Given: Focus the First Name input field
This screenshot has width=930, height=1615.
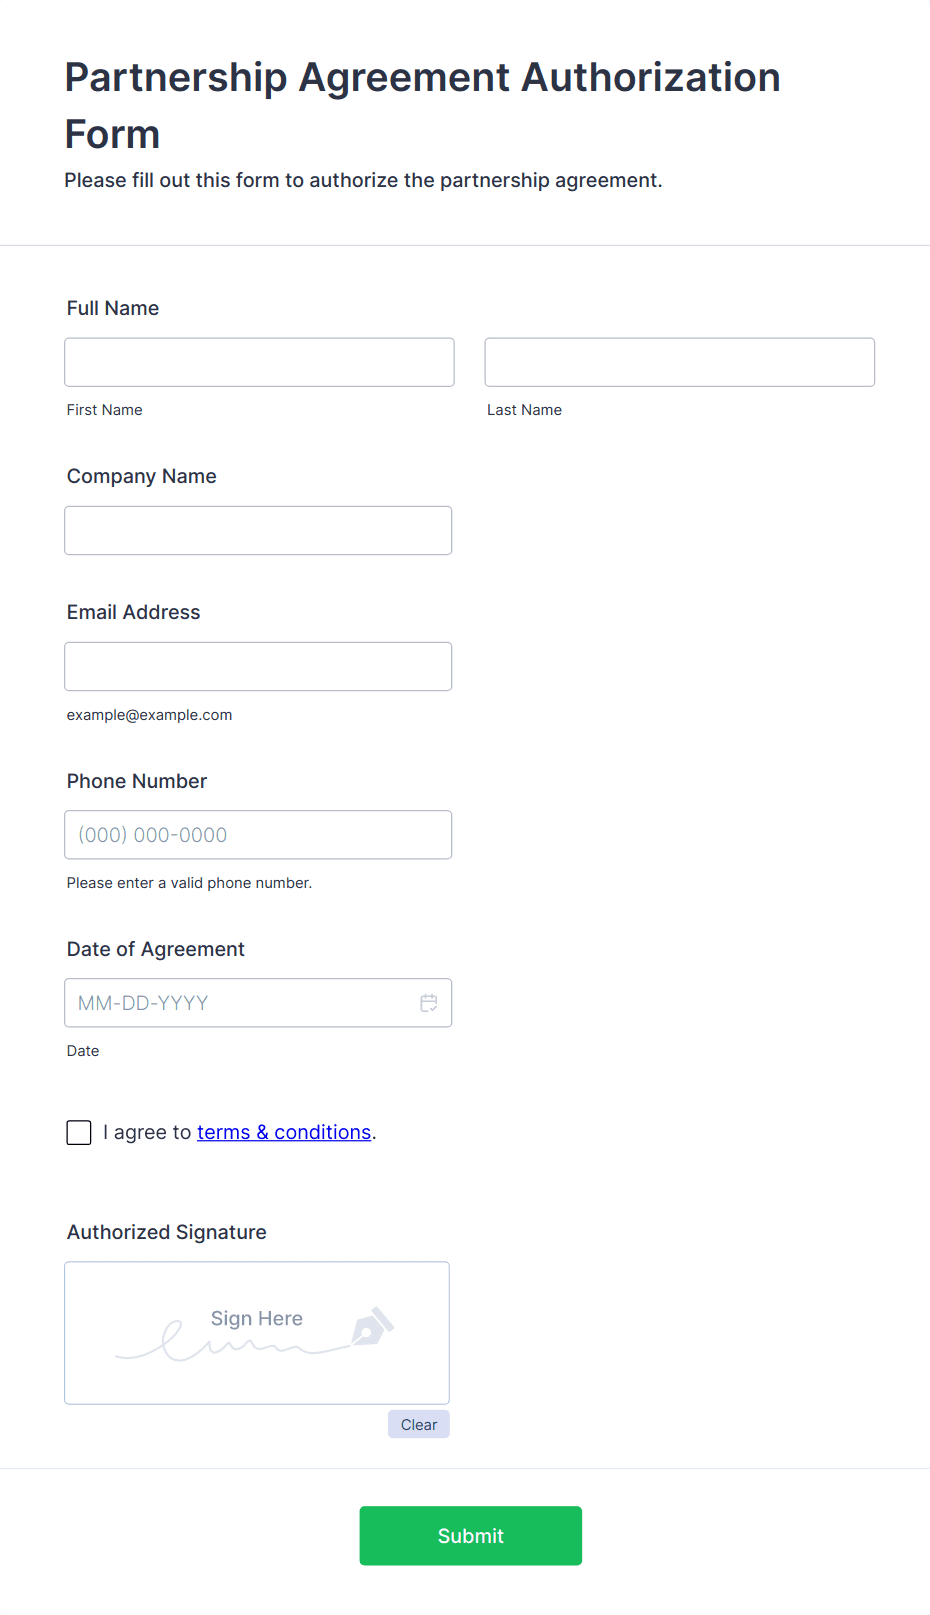Looking at the screenshot, I should pos(259,362).
